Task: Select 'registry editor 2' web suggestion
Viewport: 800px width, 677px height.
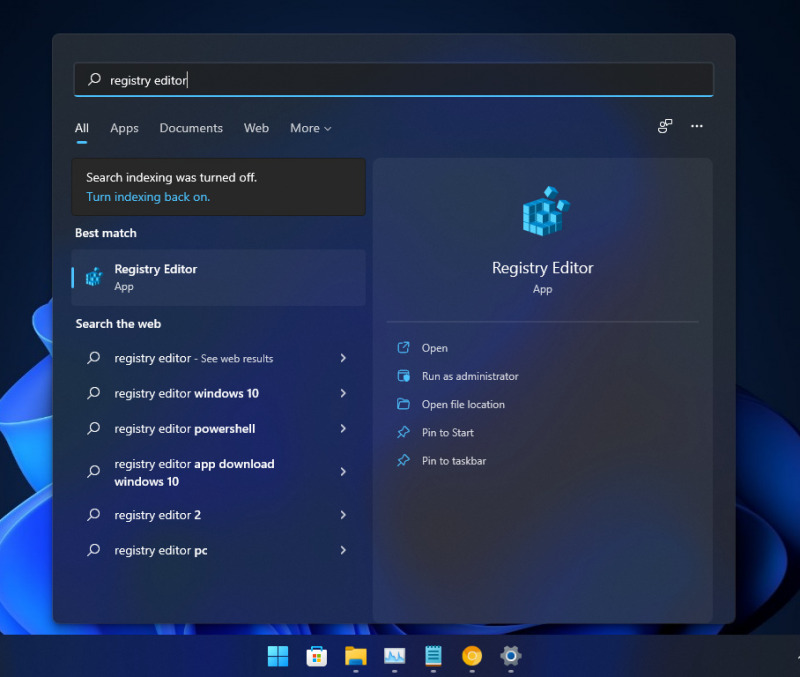Action: coord(218,515)
